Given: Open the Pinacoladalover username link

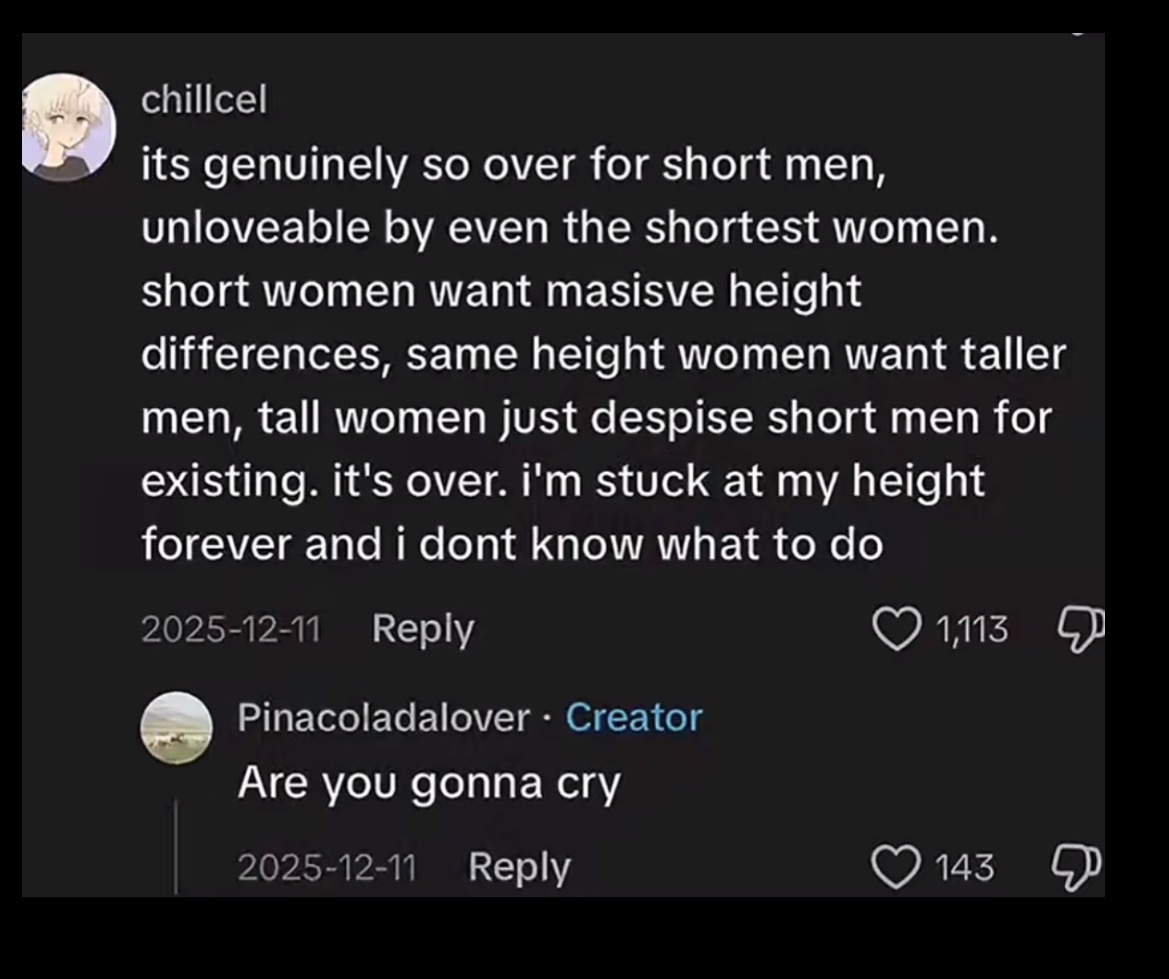Looking at the screenshot, I should (x=383, y=717).
